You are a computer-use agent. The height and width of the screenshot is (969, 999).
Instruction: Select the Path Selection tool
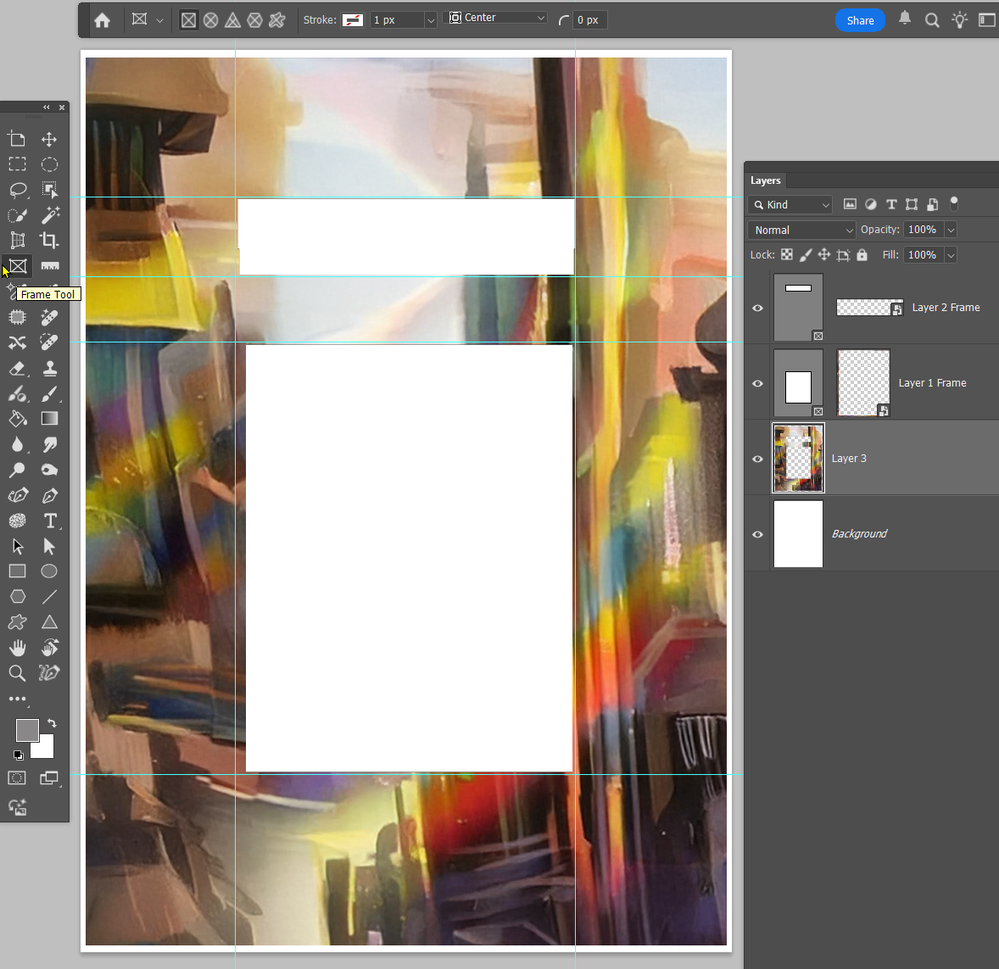point(17,546)
